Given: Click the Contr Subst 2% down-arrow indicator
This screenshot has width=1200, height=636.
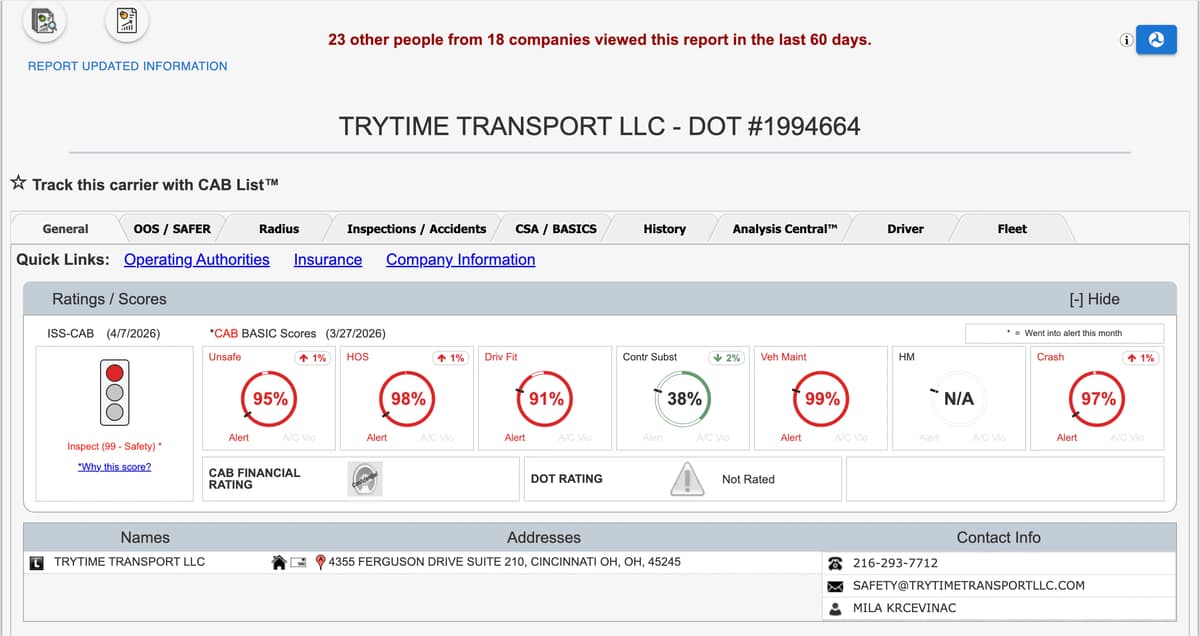Looking at the screenshot, I should coord(726,358).
